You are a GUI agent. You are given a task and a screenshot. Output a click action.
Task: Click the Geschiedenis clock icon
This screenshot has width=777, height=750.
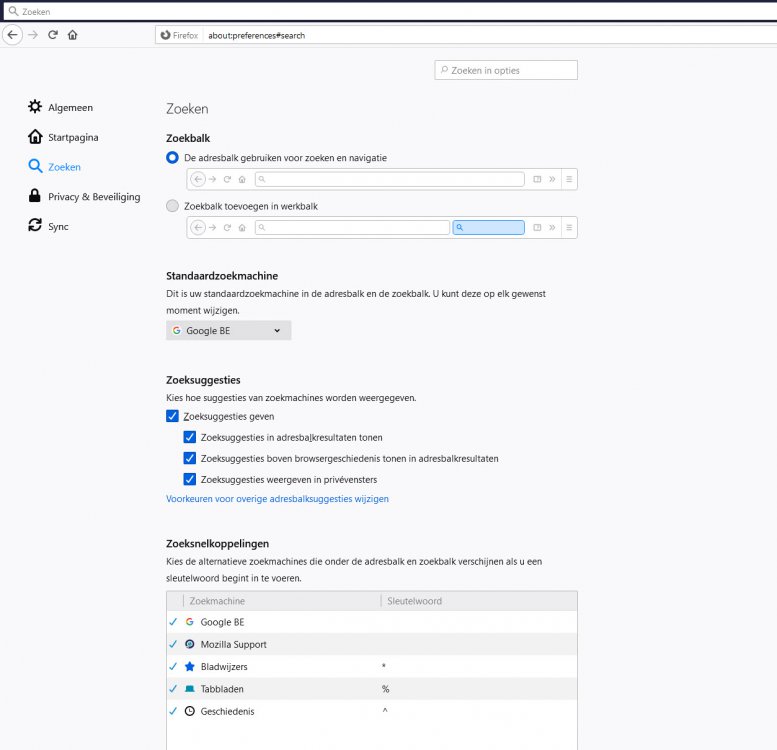(x=189, y=711)
